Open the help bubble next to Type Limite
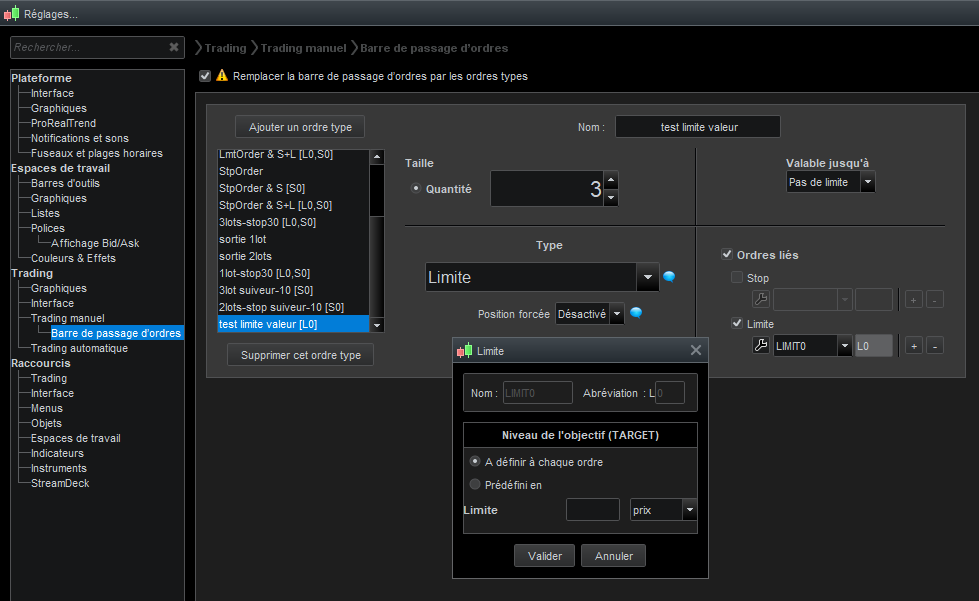Image resolution: width=979 pixels, height=601 pixels. 669,276
